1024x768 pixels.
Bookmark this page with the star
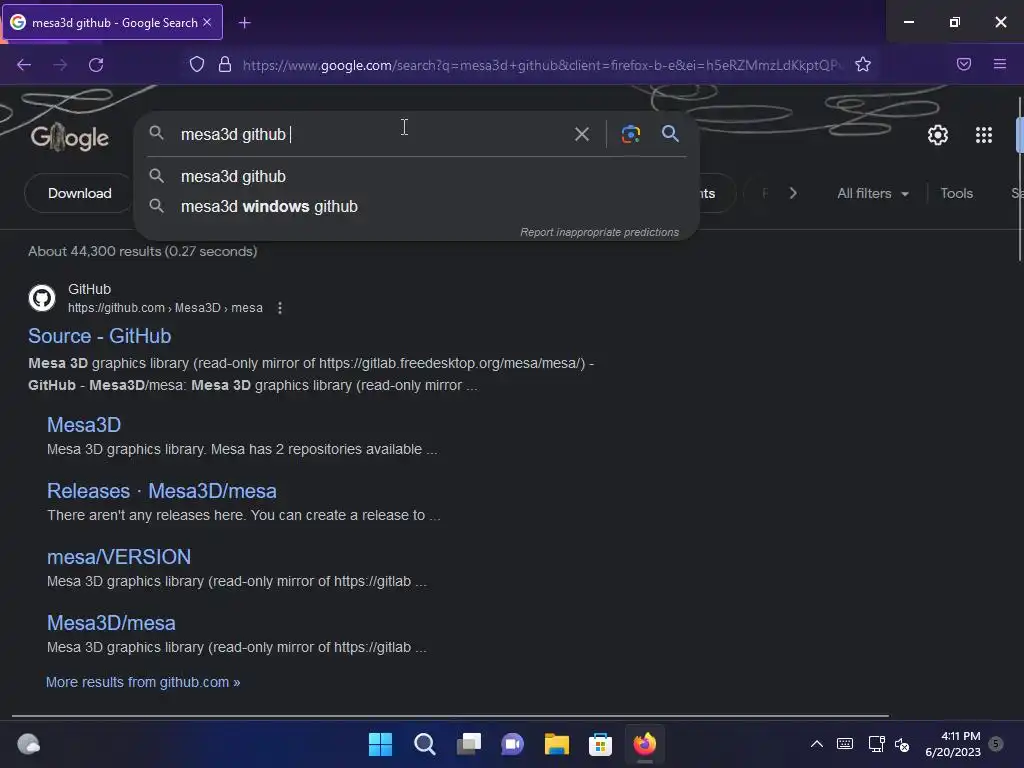pos(863,64)
